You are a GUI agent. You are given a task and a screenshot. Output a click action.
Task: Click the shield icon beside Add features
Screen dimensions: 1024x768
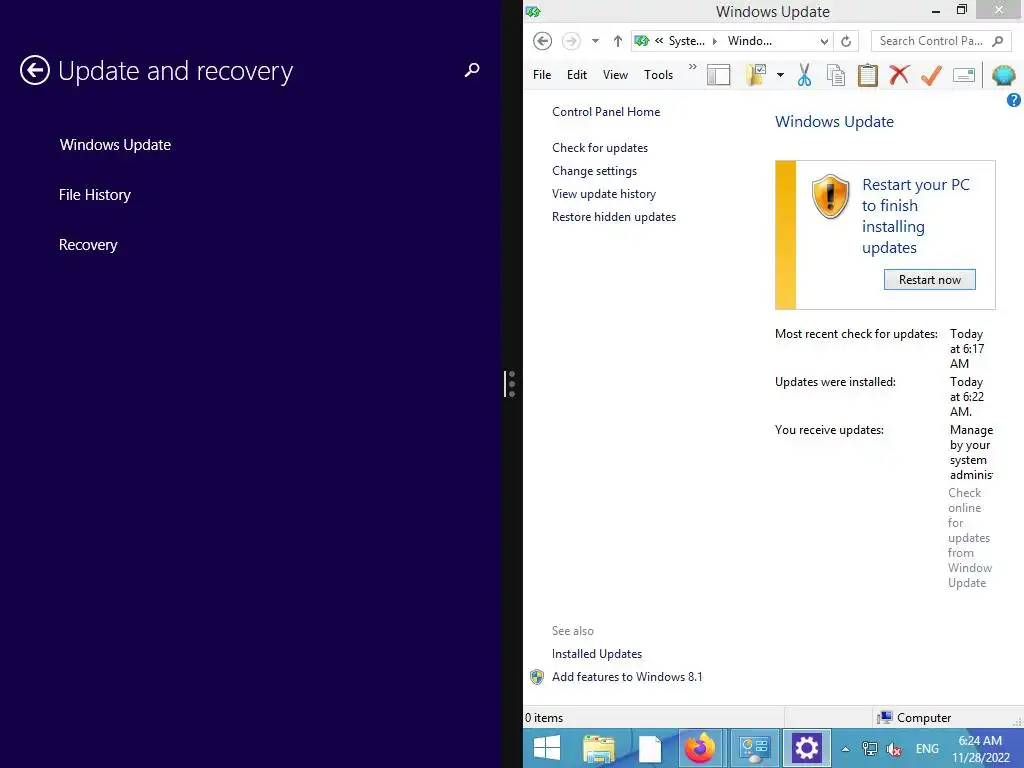point(537,677)
